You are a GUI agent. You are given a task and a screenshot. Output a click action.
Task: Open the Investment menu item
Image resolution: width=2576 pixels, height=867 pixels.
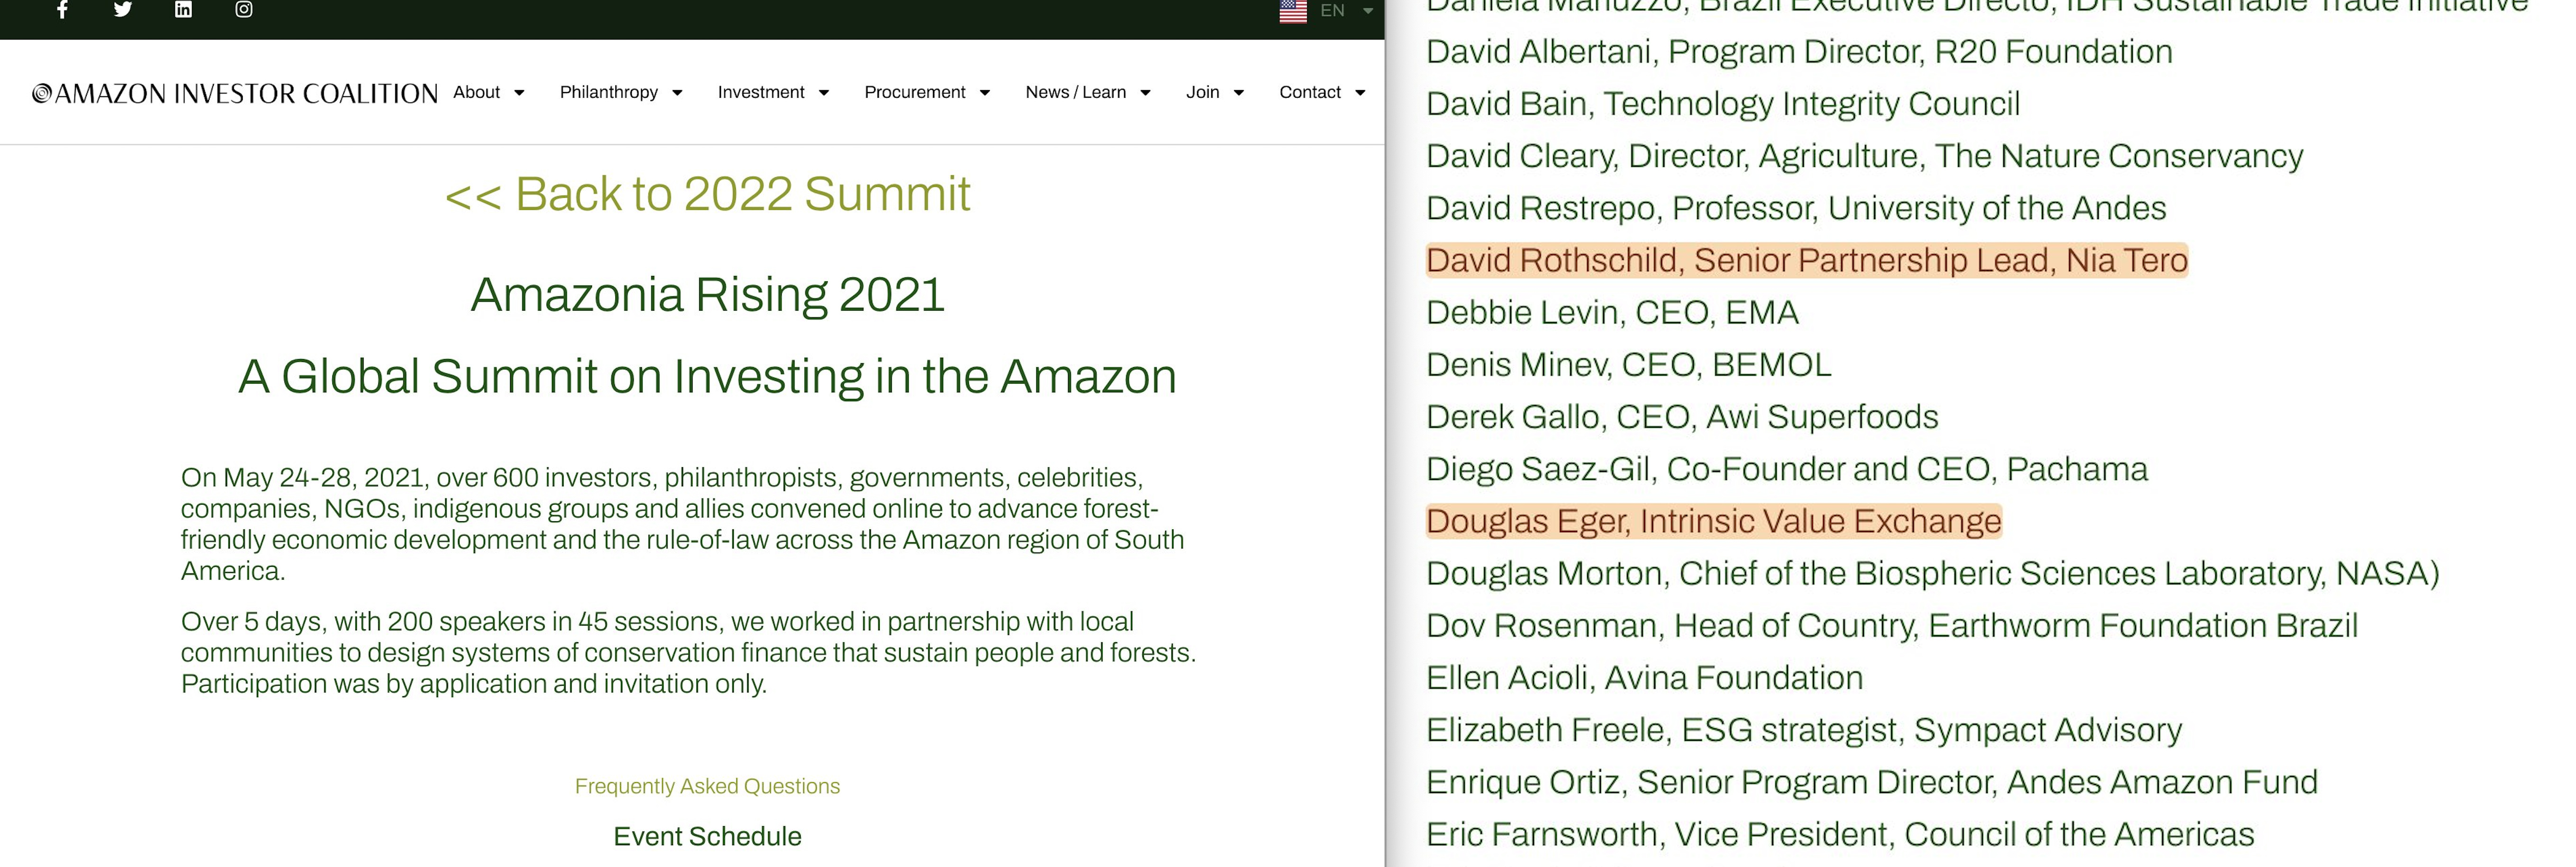761,92
